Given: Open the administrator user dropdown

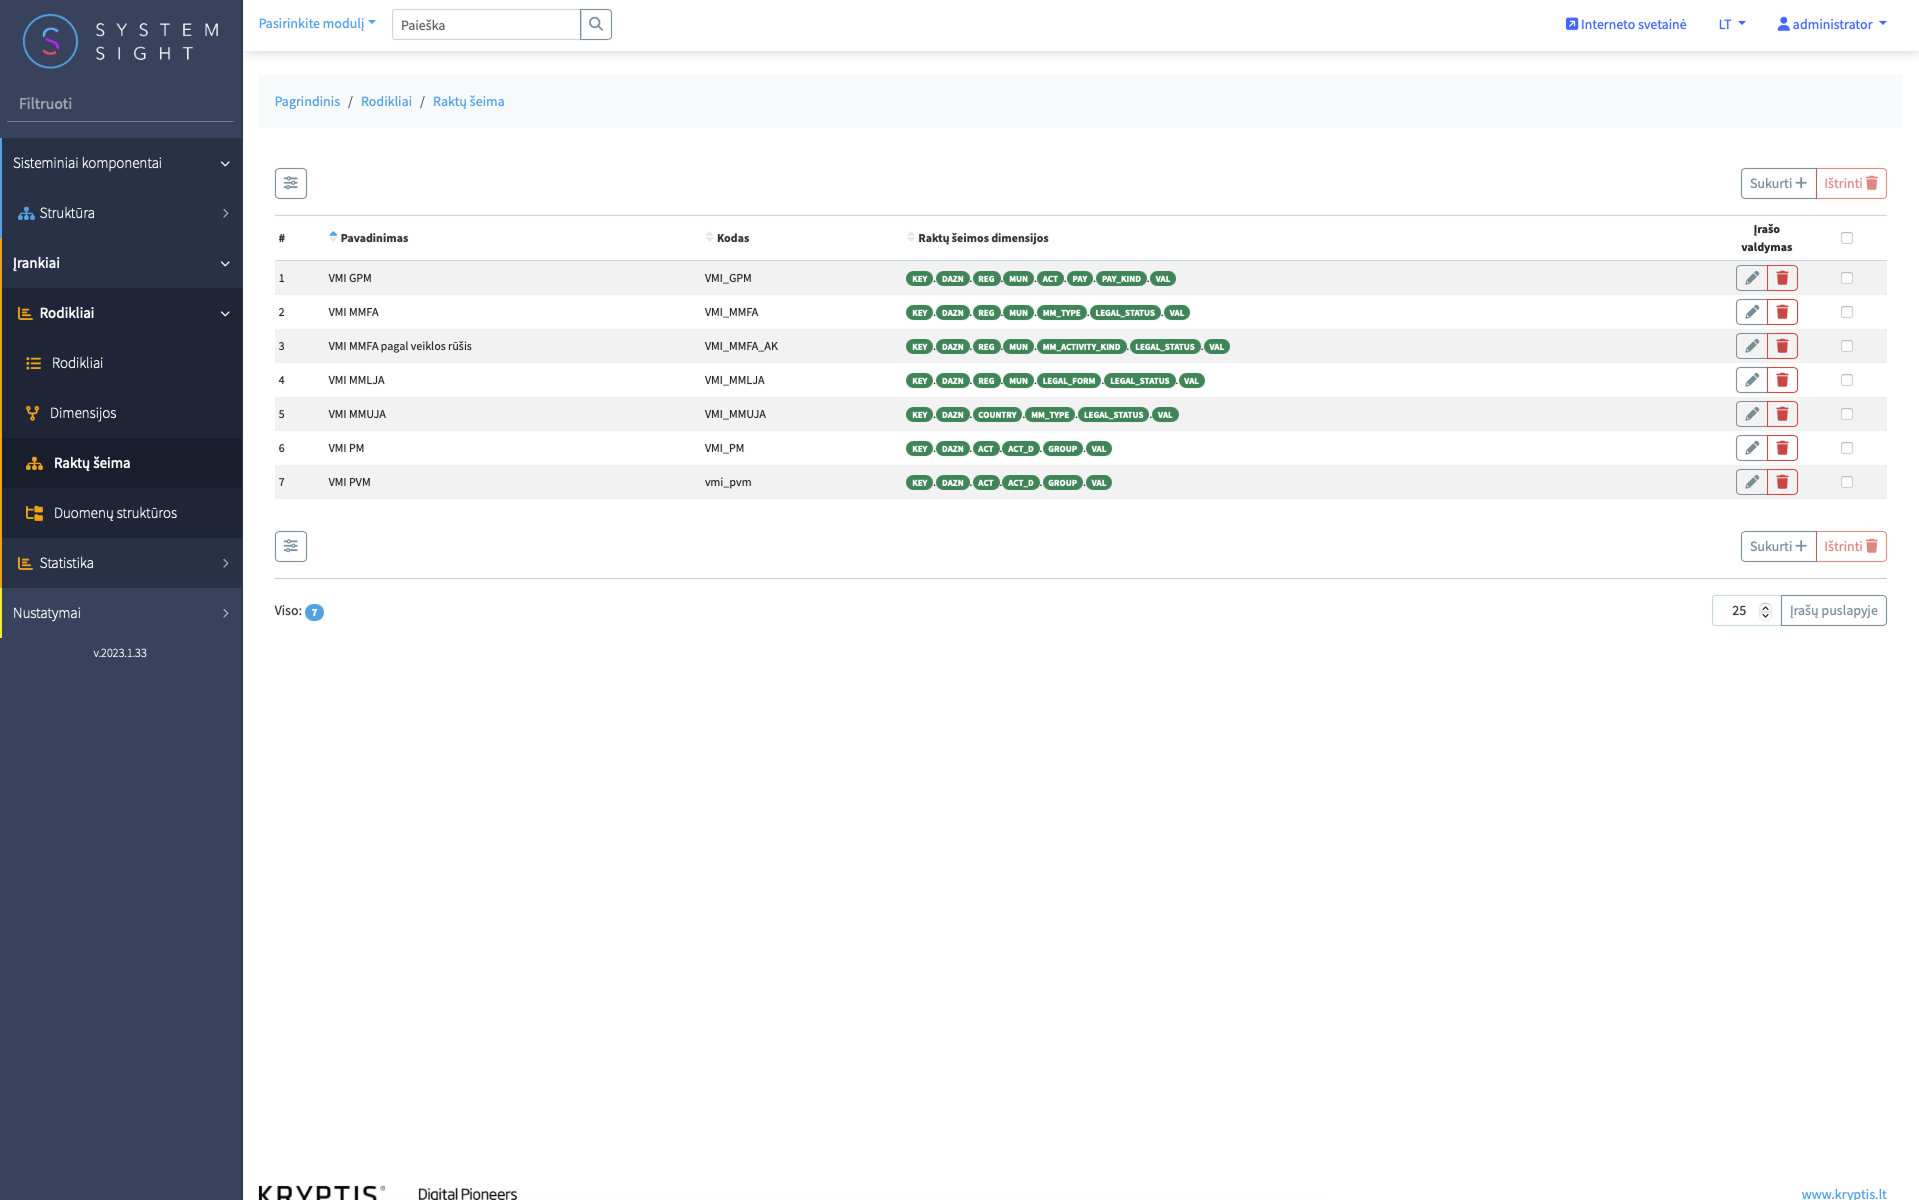Looking at the screenshot, I should pos(1832,24).
